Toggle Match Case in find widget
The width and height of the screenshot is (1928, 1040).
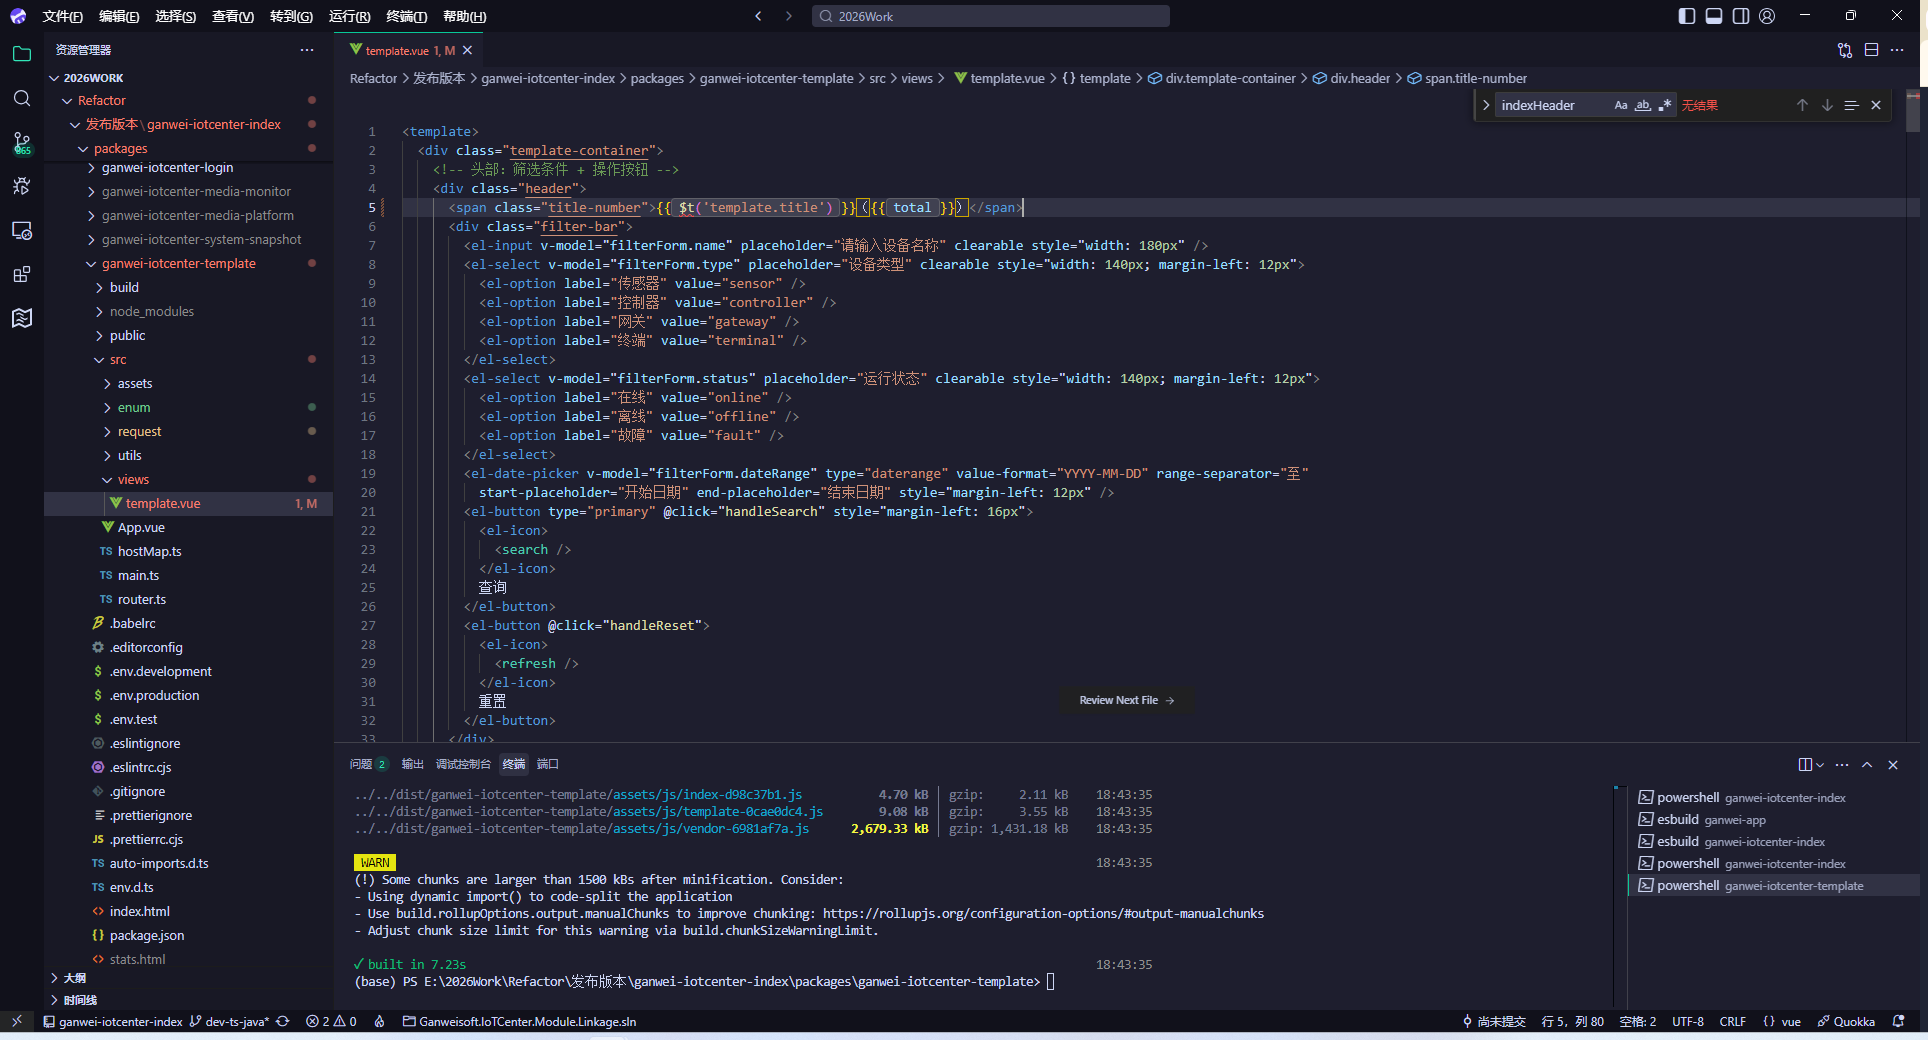1621,105
